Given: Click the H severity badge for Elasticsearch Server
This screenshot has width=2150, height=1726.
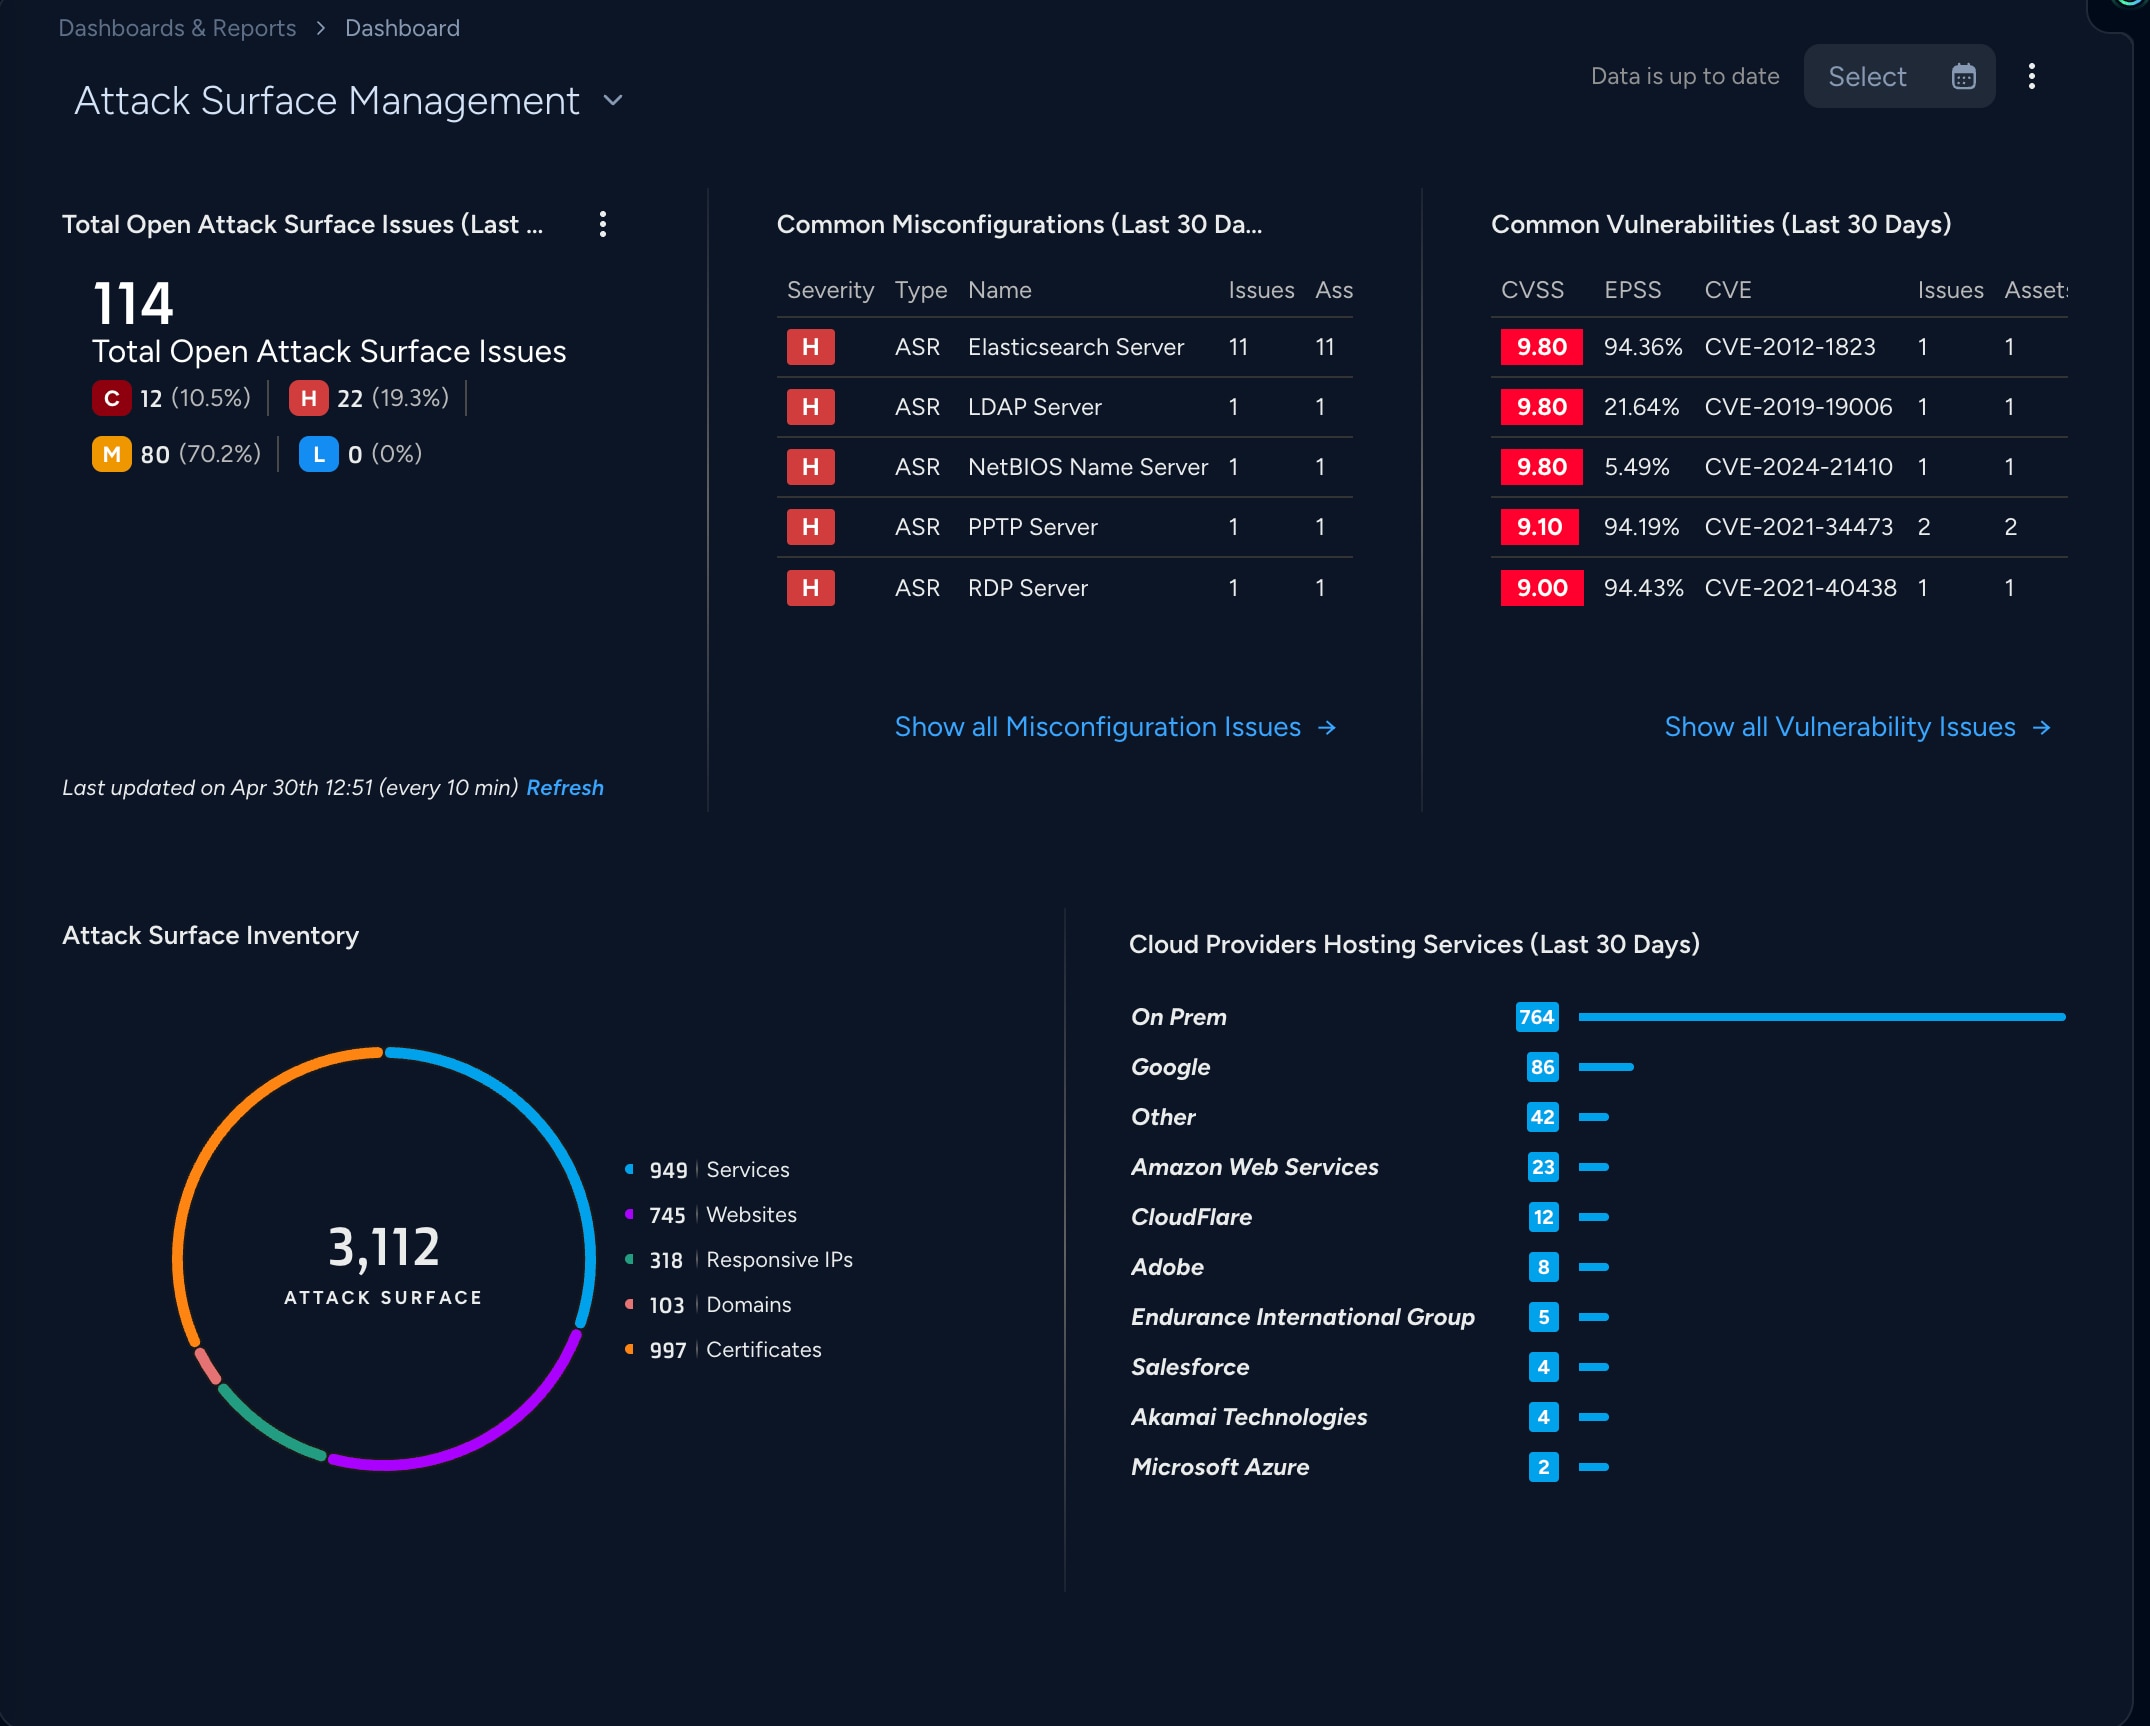Looking at the screenshot, I should [x=811, y=347].
